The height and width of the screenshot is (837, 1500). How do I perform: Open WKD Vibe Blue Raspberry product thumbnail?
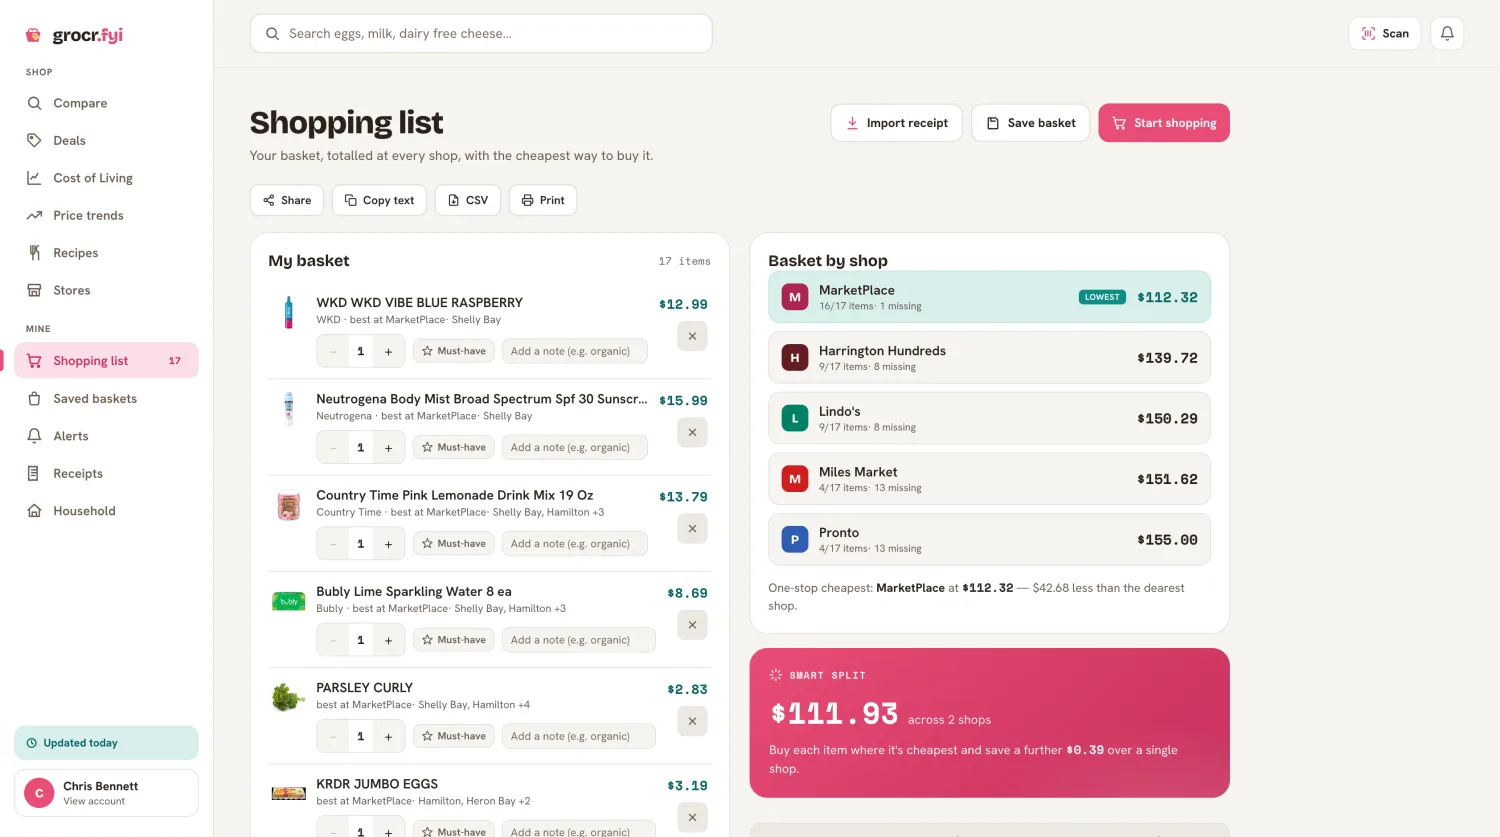(x=289, y=313)
